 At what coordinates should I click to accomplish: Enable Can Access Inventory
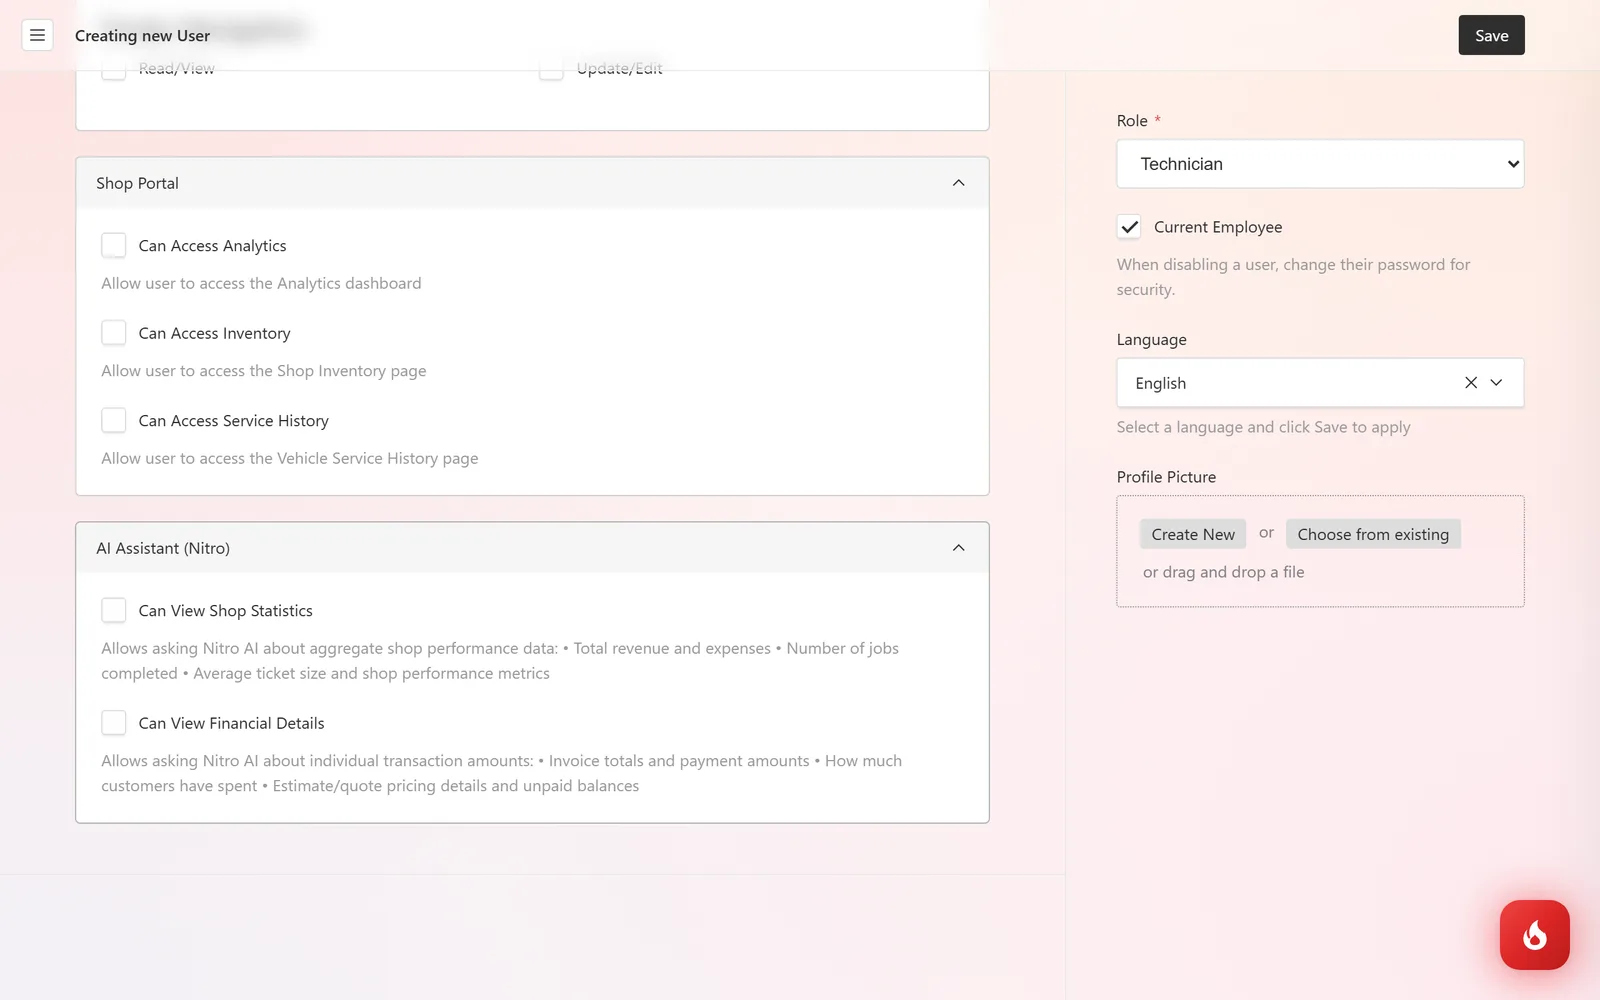point(114,333)
